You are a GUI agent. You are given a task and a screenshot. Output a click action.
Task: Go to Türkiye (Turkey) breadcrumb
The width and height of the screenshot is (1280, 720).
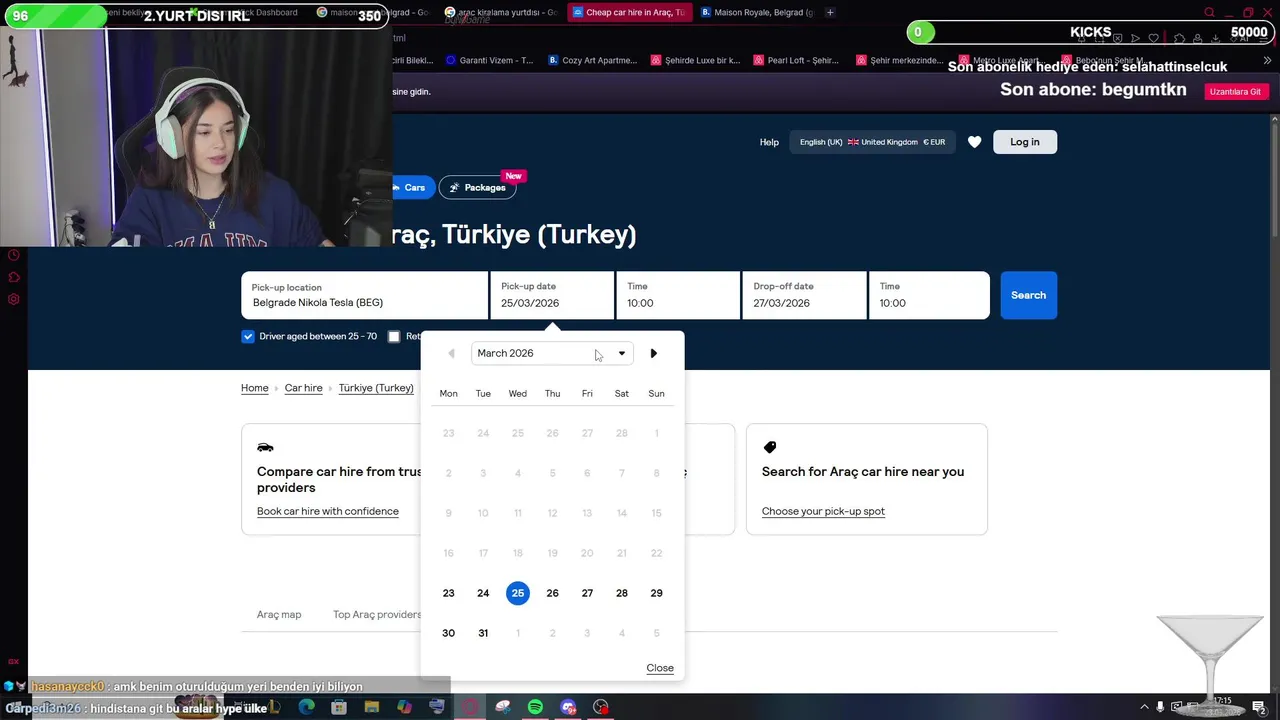376,388
